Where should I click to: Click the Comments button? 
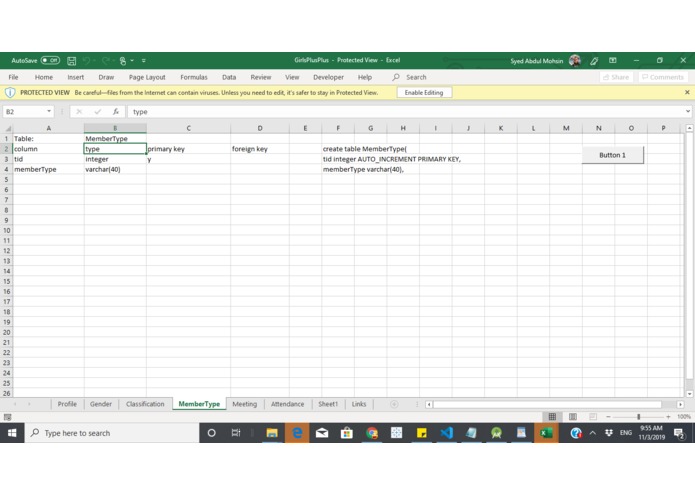663,77
